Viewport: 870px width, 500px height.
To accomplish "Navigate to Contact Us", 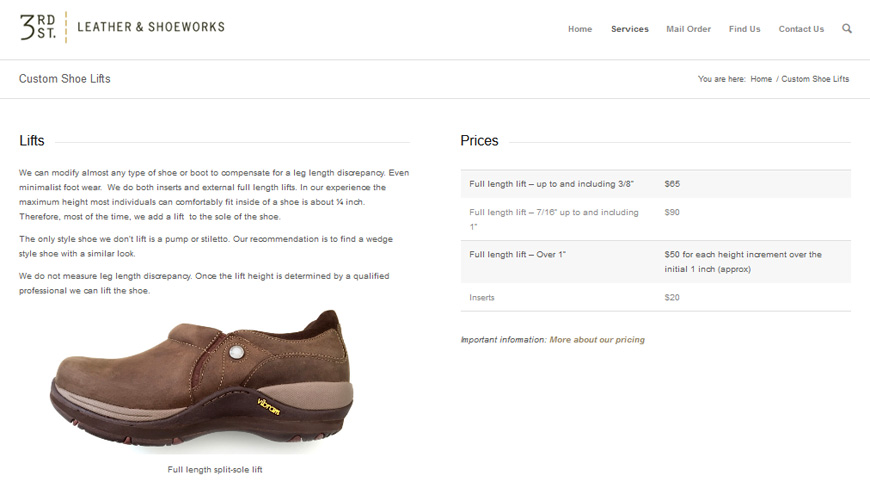I will tap(801, 29).
